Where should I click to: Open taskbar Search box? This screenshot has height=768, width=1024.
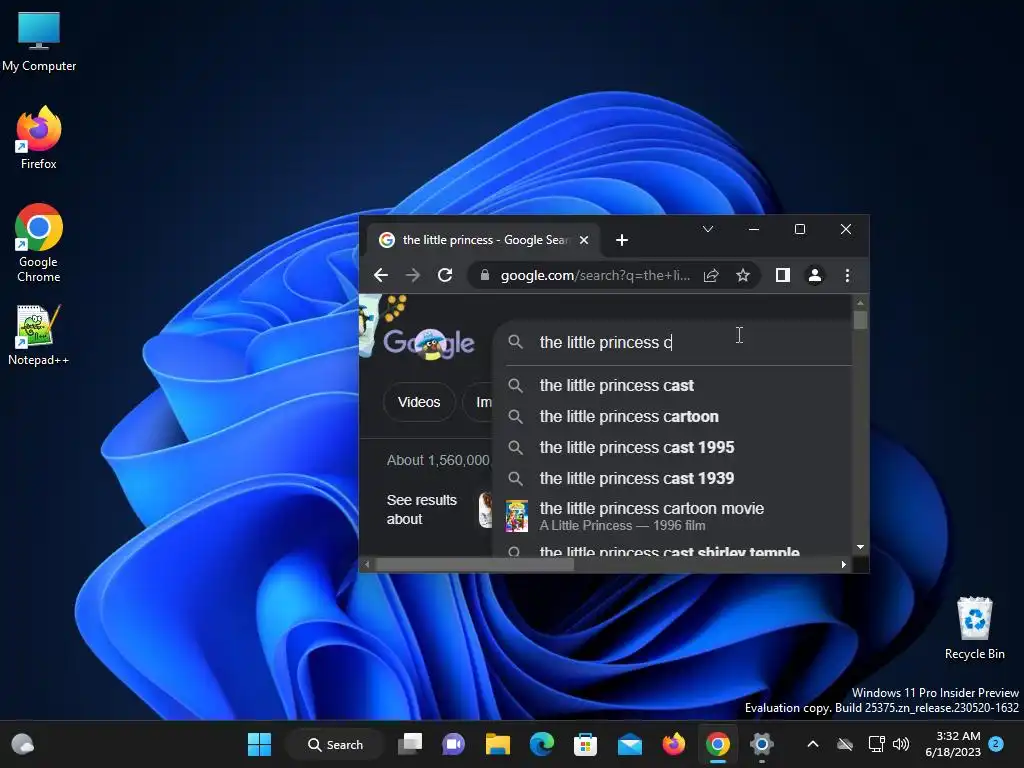point(336,744)
